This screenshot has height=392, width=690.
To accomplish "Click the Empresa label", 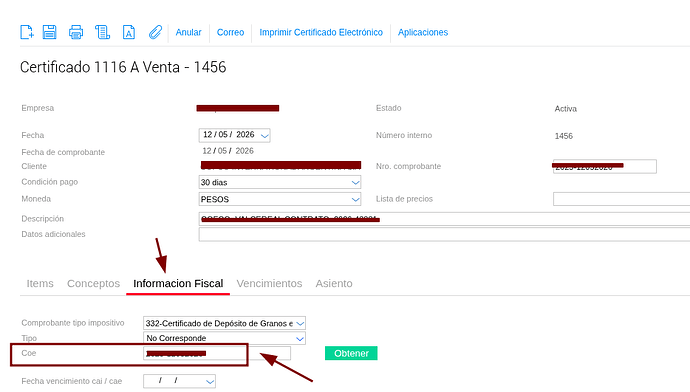I will (x=38, y=108).
